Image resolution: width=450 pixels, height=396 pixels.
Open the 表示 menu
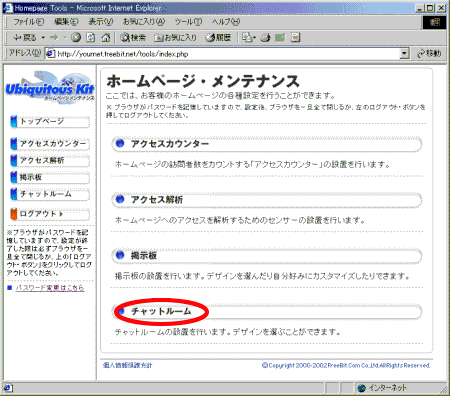pyautogui.click(x=101, y=22)
